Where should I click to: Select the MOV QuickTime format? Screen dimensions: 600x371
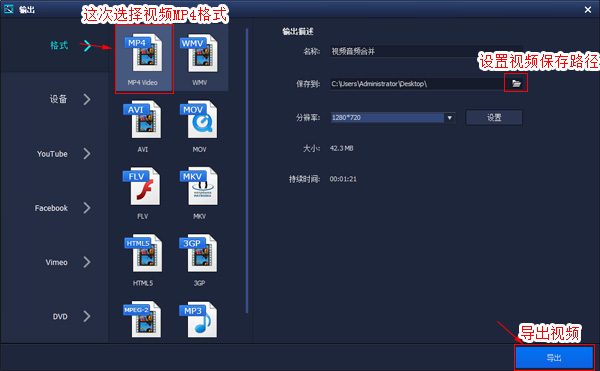tap(200, 126)
